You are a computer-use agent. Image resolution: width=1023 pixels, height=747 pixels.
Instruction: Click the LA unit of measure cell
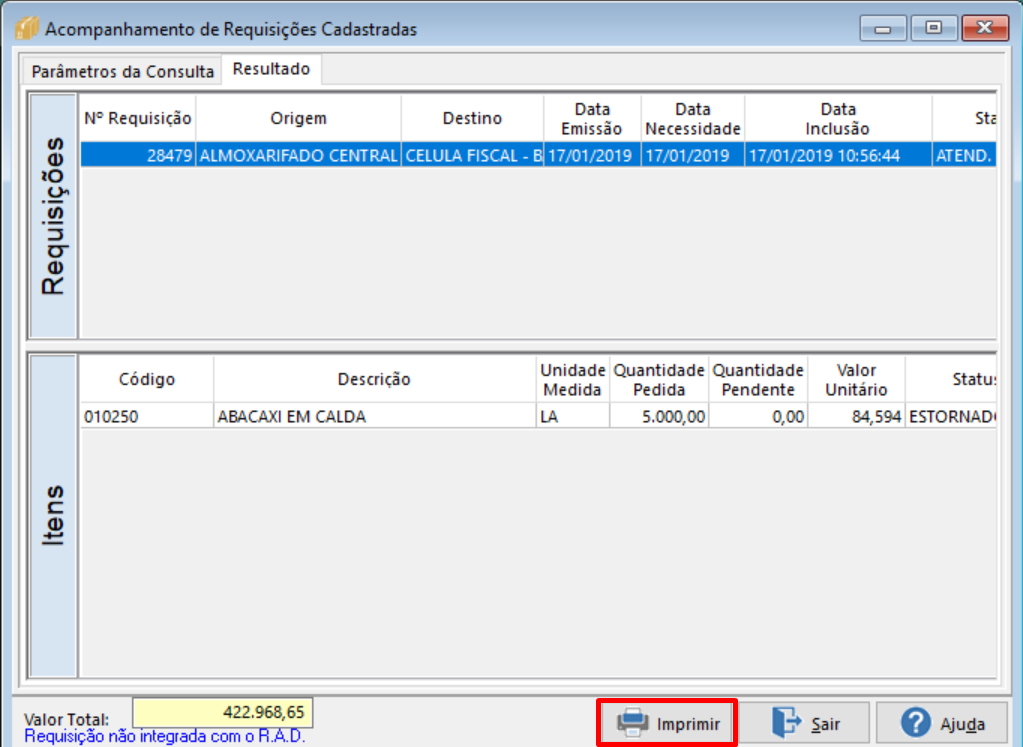tap(573, 416)
